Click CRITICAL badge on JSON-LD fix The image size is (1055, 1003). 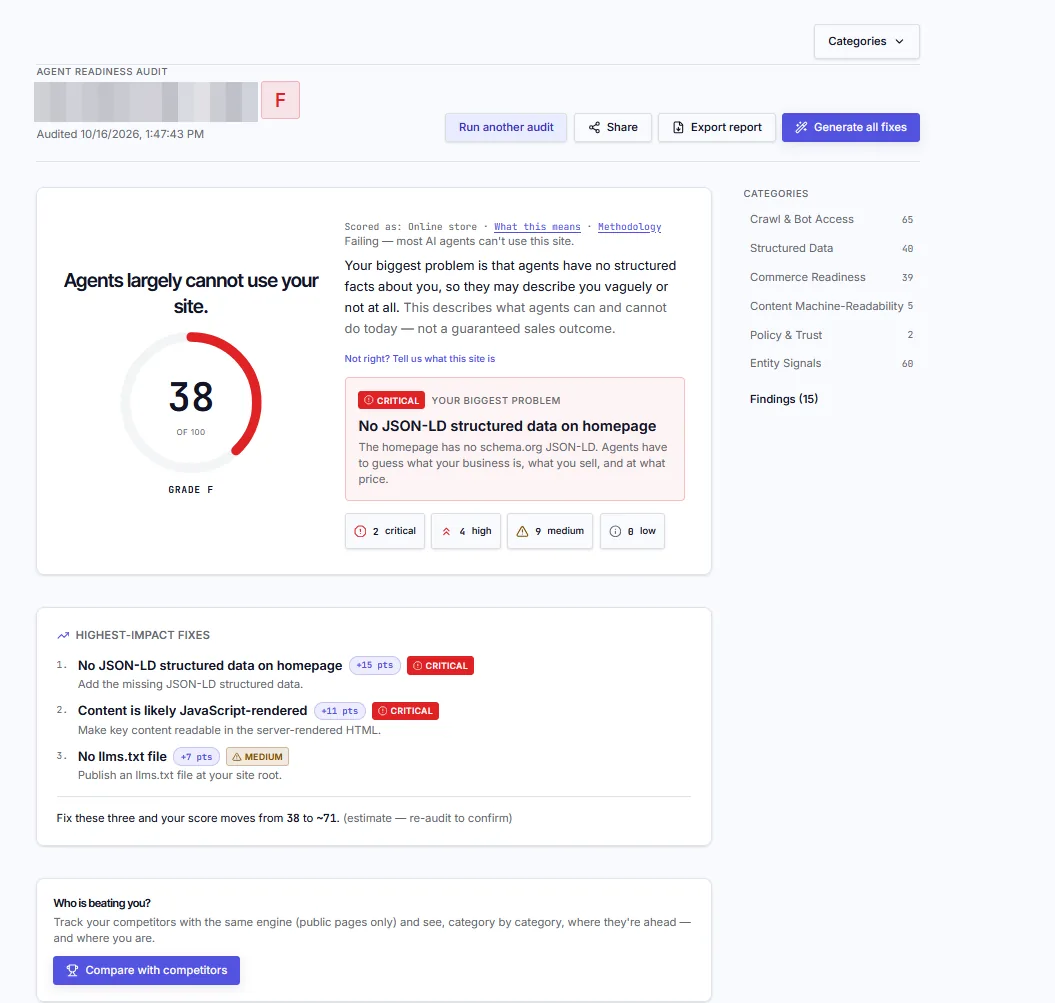(441, 665)
